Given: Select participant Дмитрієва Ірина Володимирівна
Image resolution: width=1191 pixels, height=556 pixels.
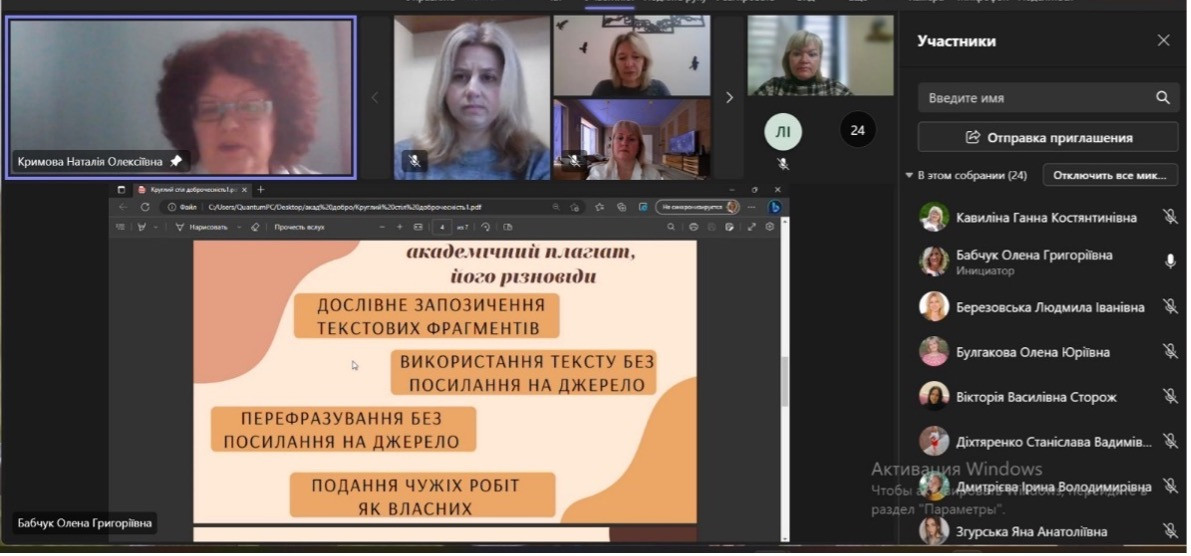Looking at the screenshot, I should [1054, 486].
